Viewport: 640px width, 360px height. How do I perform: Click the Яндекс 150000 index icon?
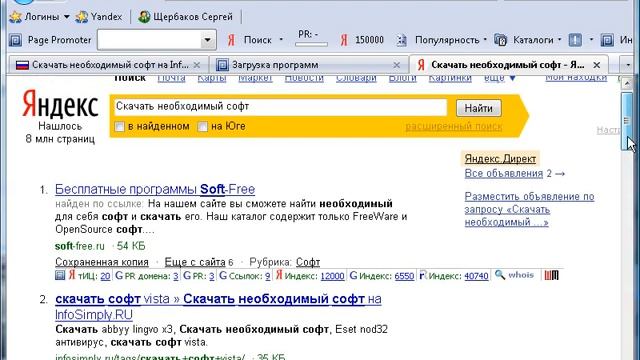pos(344,40)
